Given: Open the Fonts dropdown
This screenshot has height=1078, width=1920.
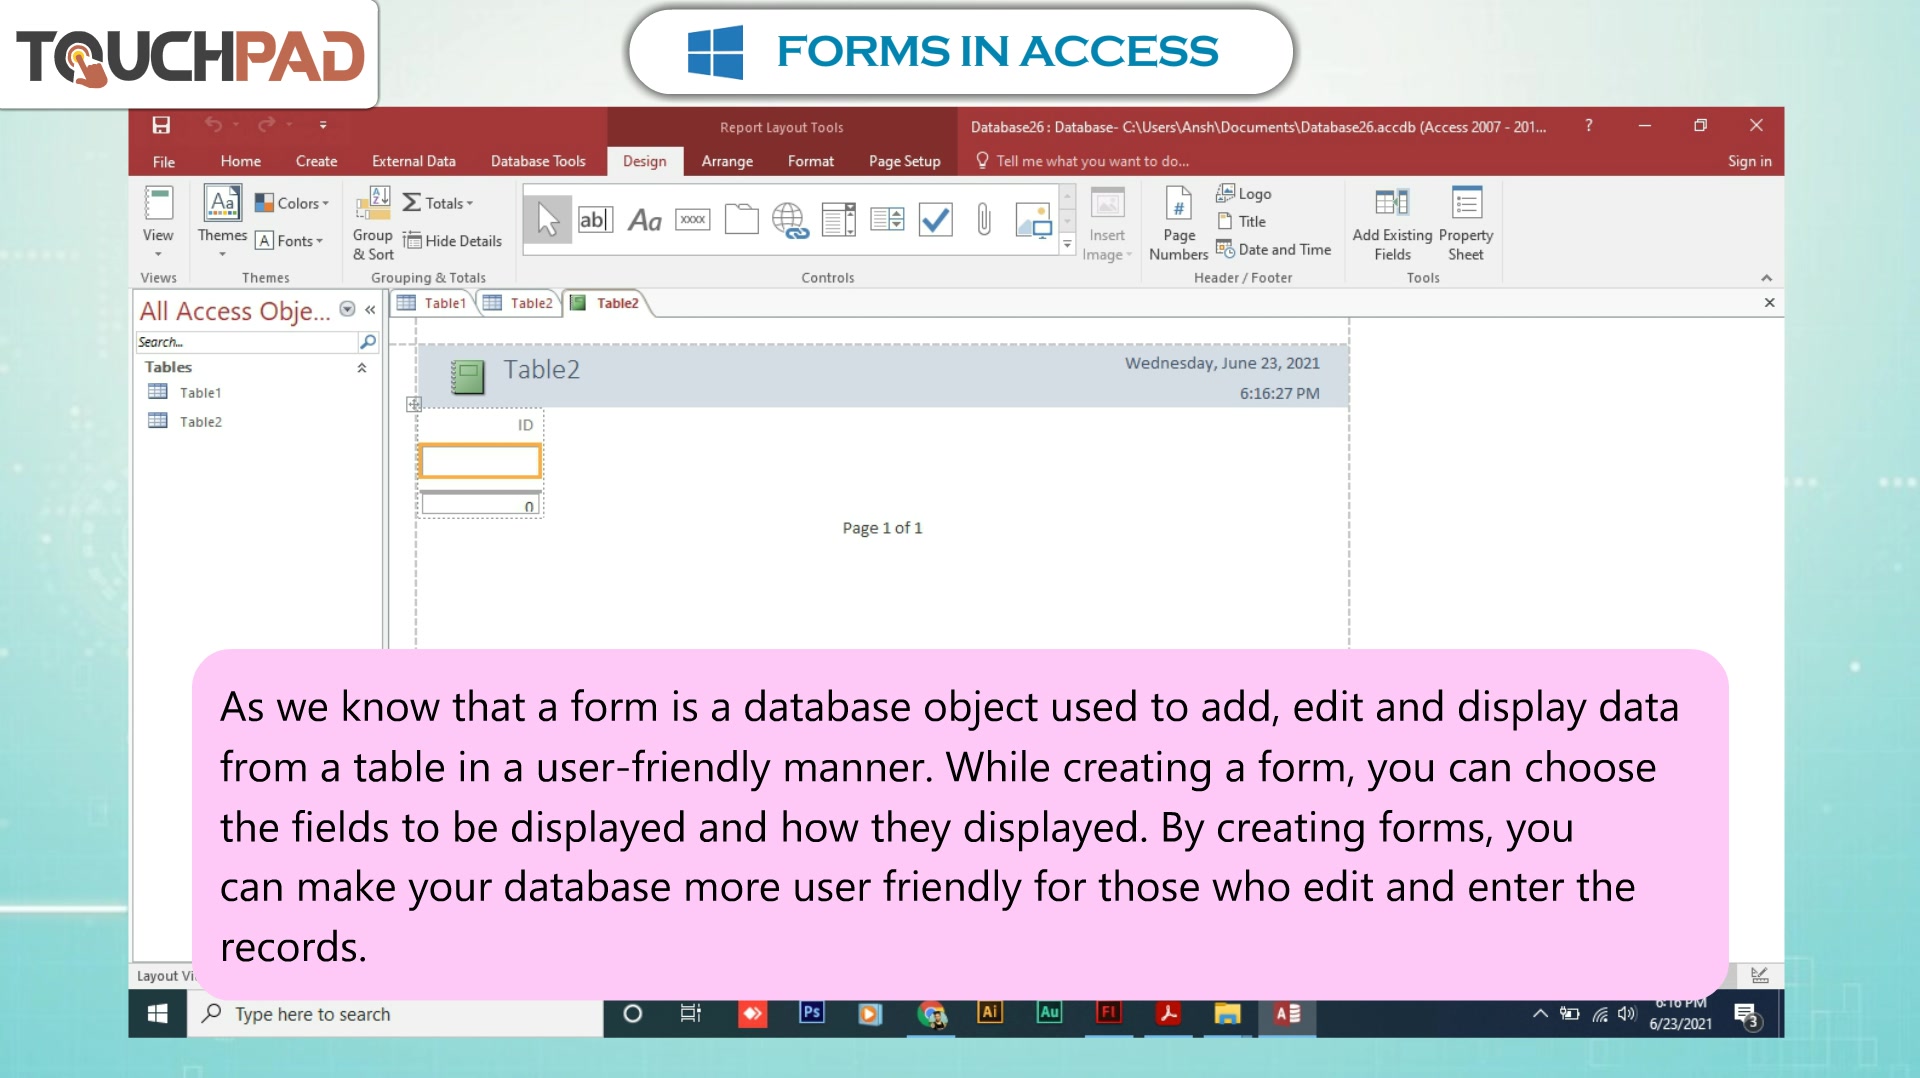Looking at the screenshot, I should click(x=290, y=241).
